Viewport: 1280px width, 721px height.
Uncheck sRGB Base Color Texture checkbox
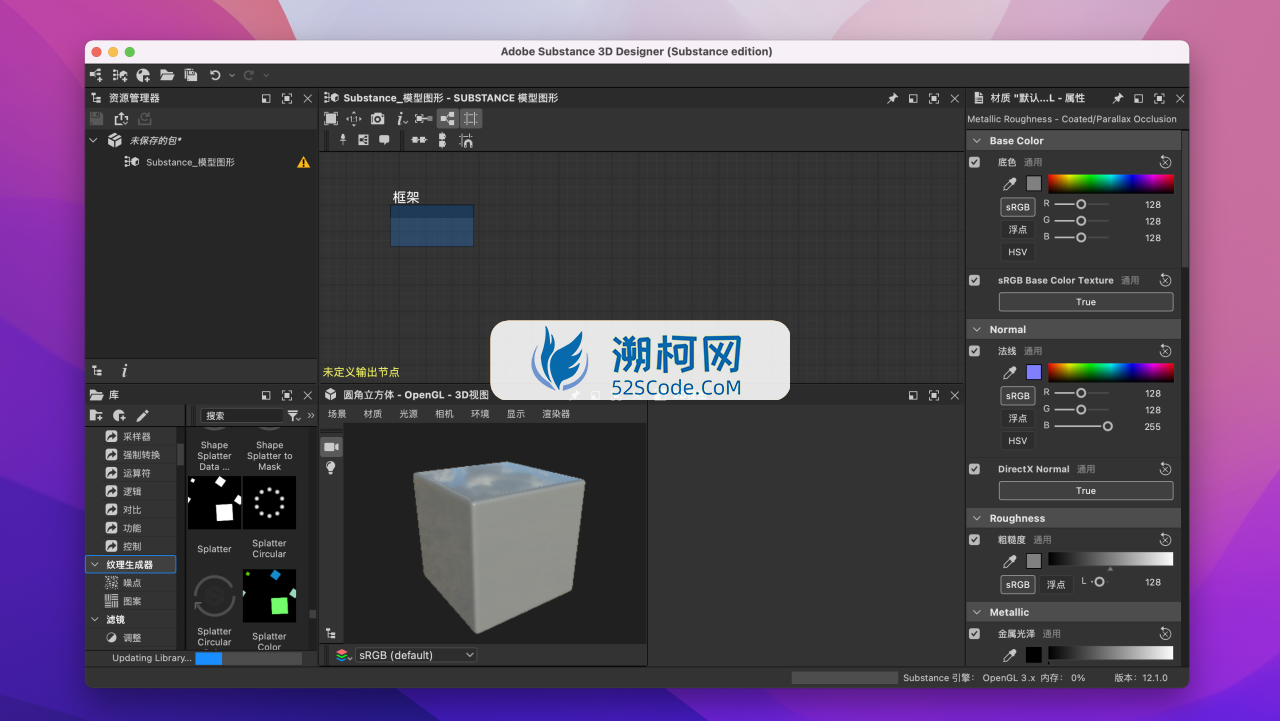click(x=975, y=281)
